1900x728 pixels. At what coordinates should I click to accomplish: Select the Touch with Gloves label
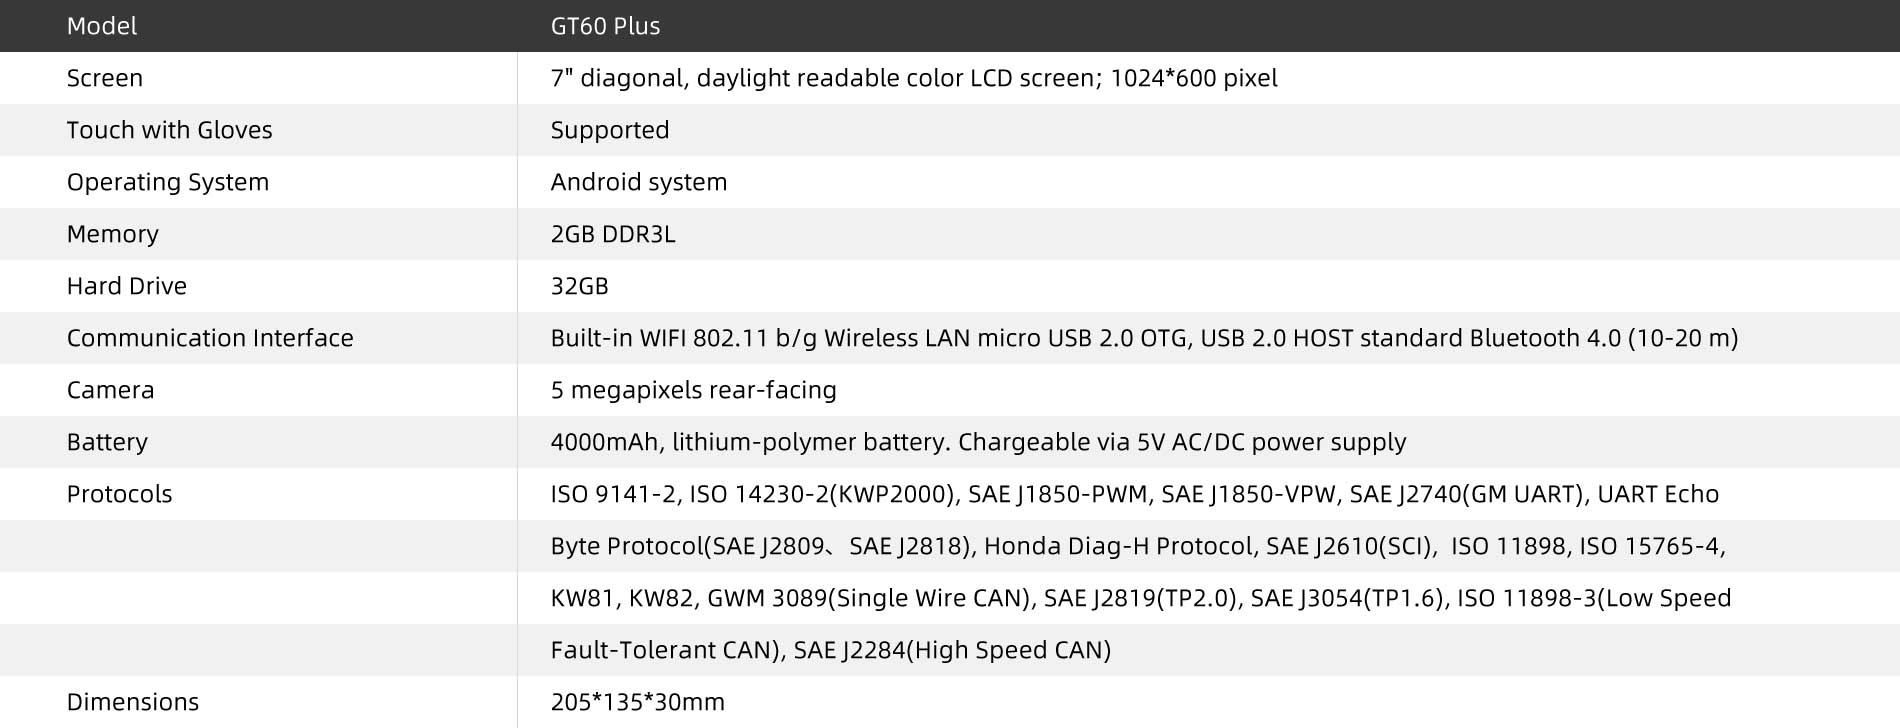click(x=169, y=130)
